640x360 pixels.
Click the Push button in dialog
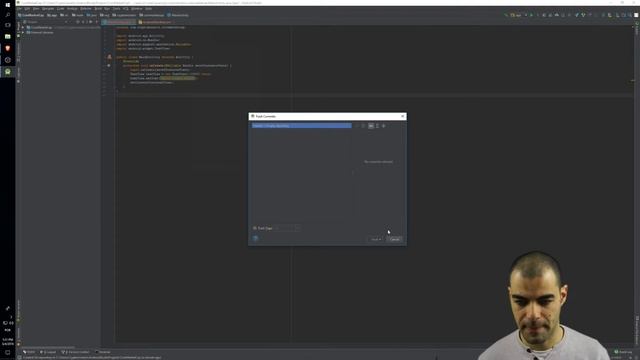tap(376, 239)
